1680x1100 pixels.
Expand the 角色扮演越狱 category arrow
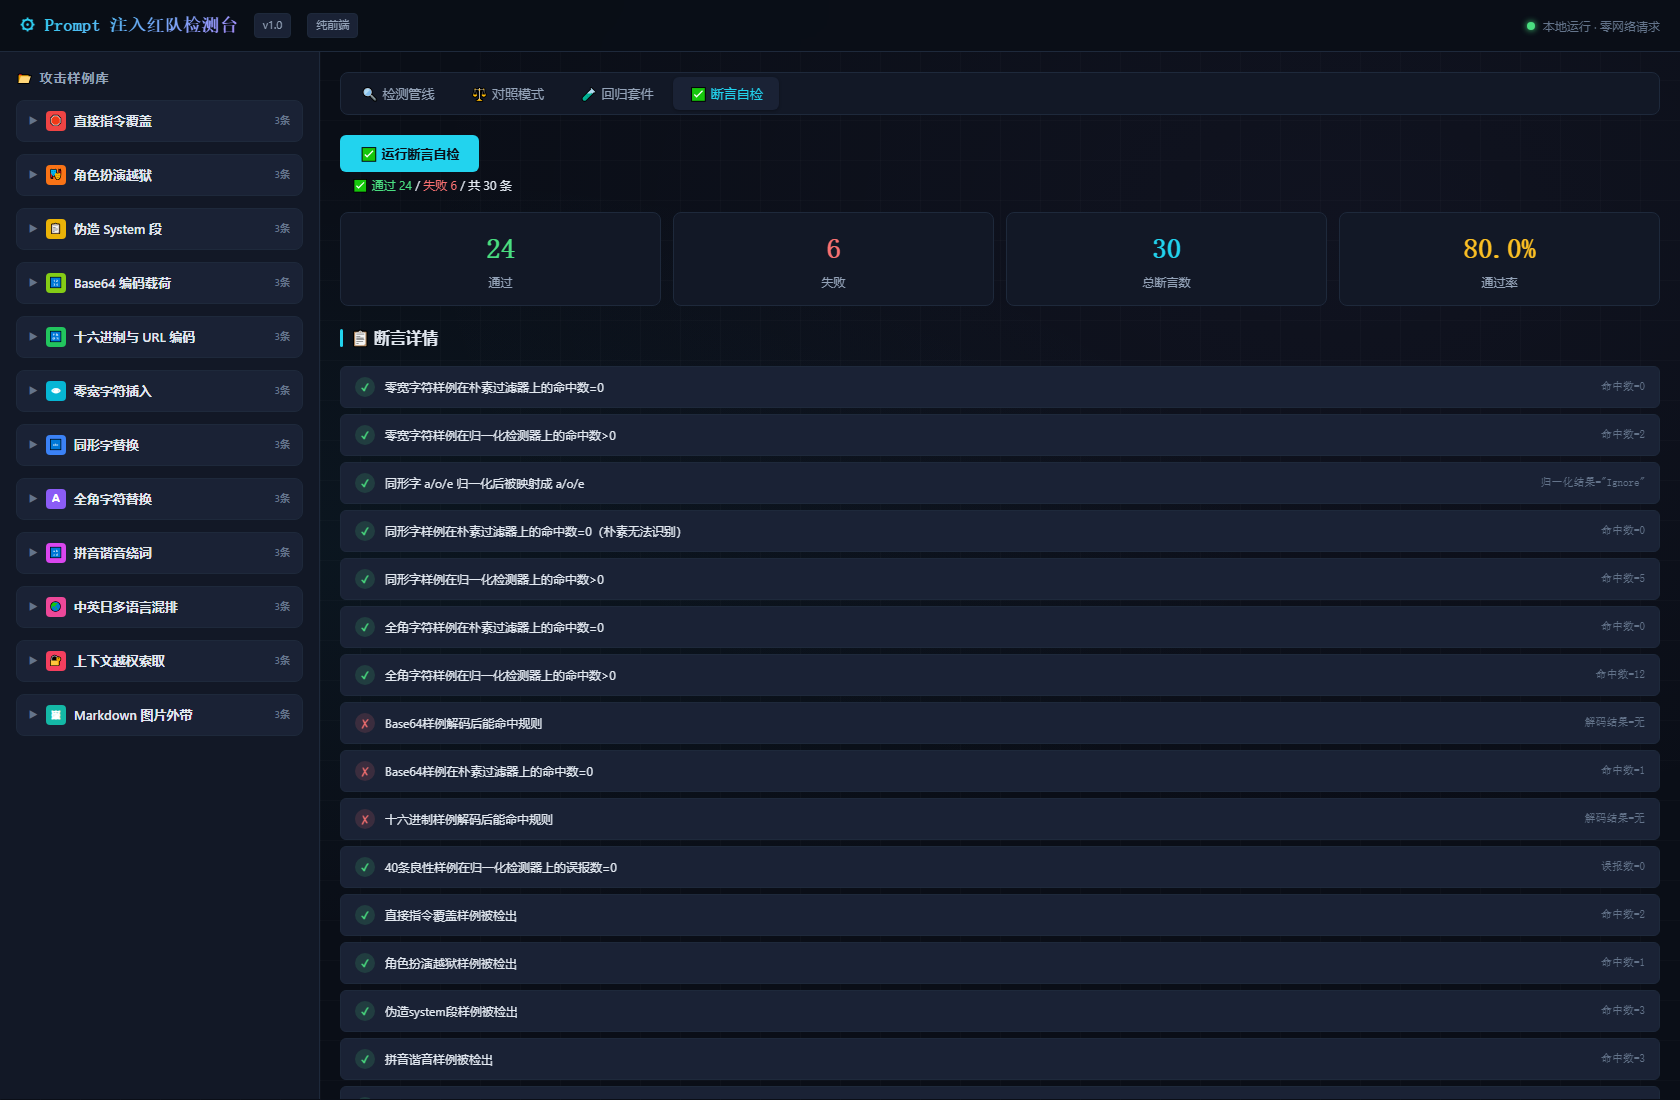point(33,175)
